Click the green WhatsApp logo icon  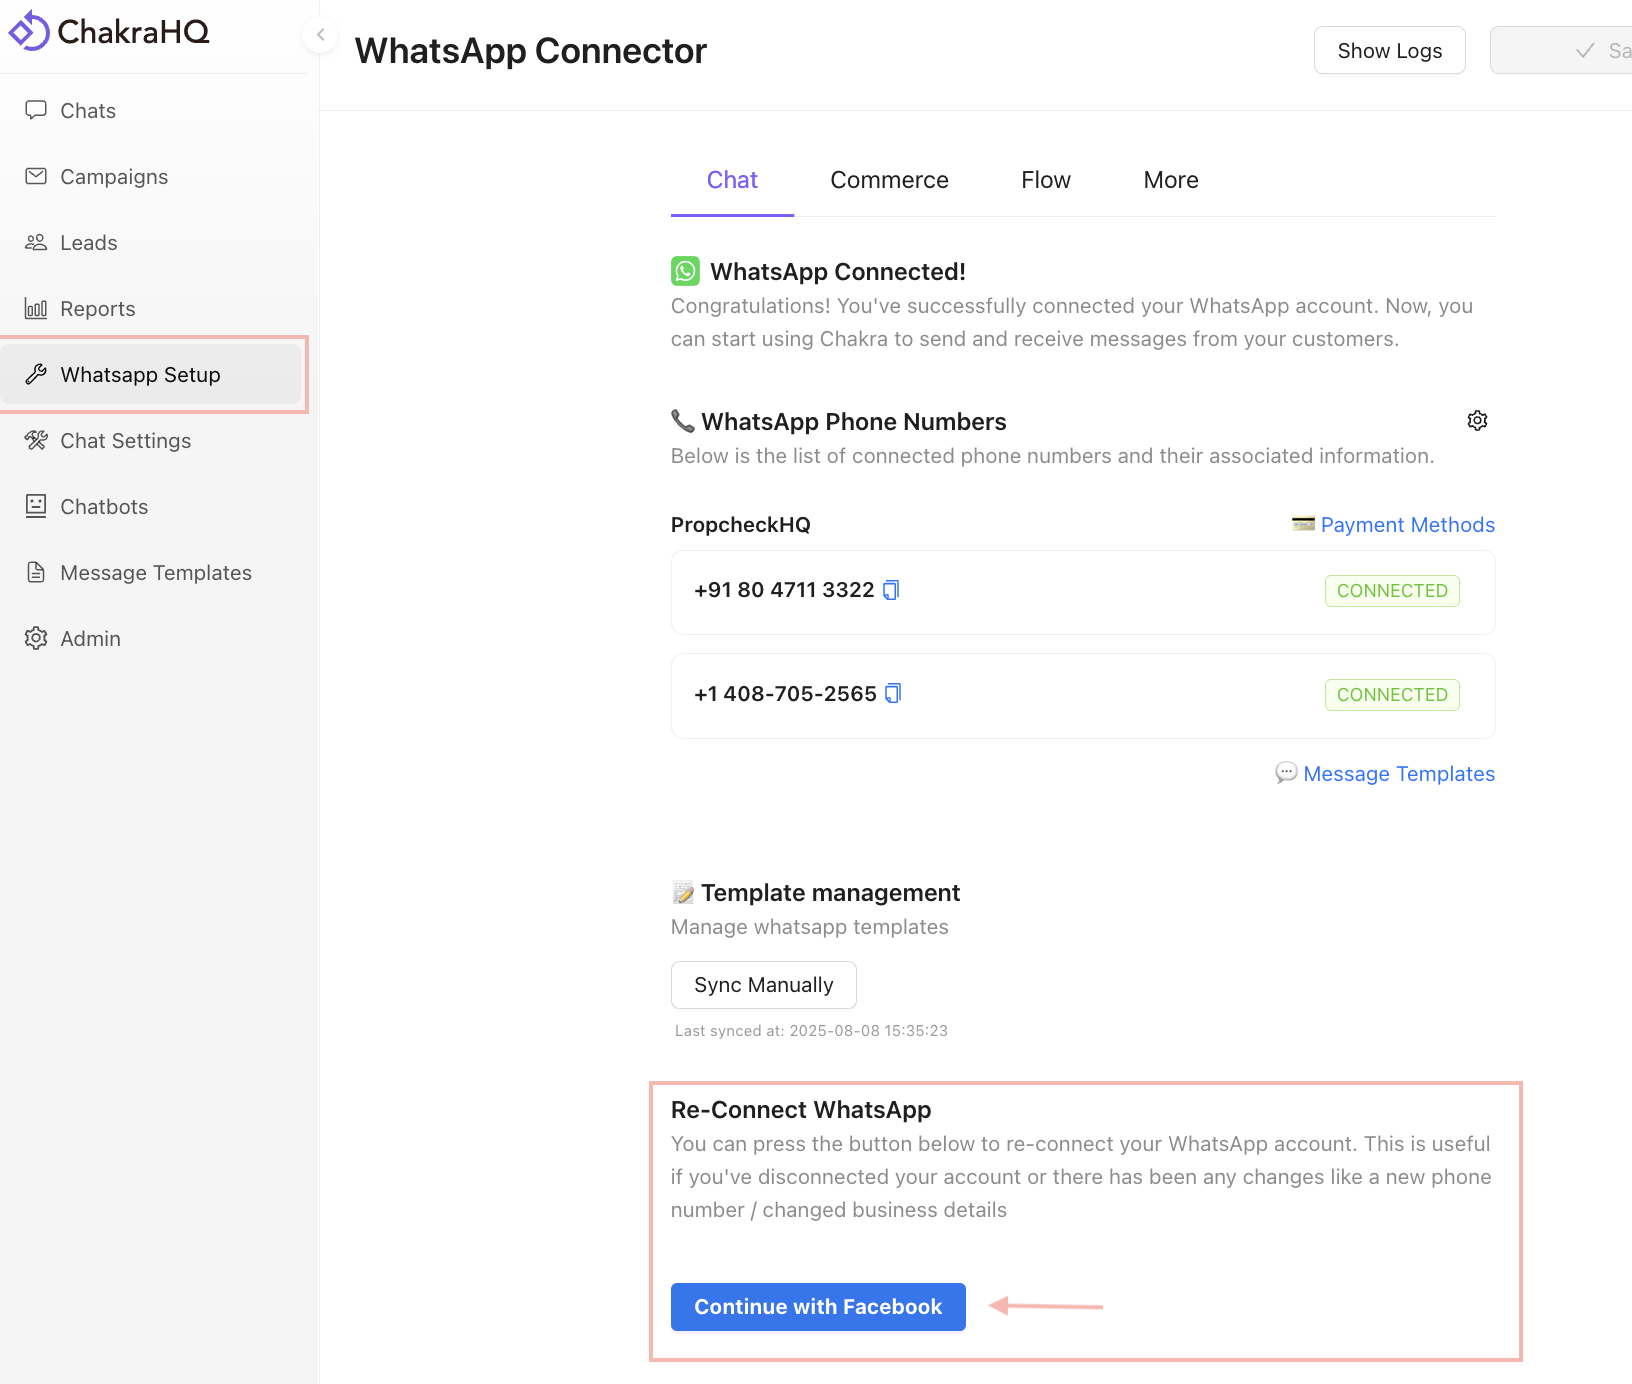685,271
